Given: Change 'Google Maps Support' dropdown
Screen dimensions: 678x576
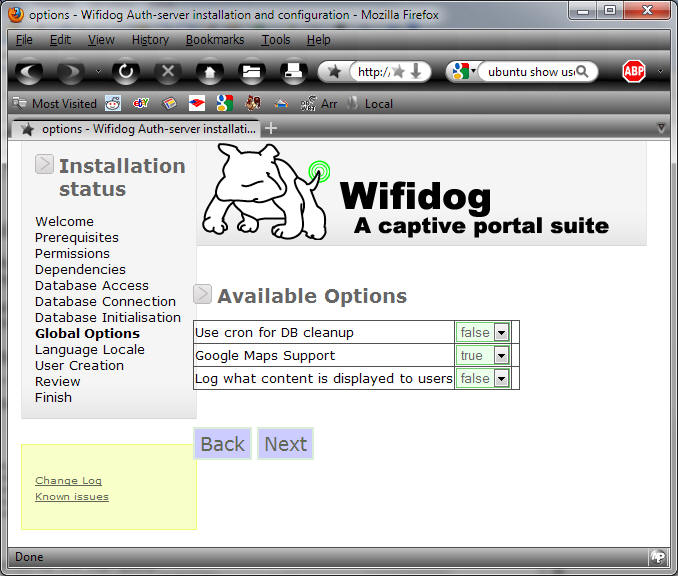Looking at the screenshot, I should click(x=482, y=355).
